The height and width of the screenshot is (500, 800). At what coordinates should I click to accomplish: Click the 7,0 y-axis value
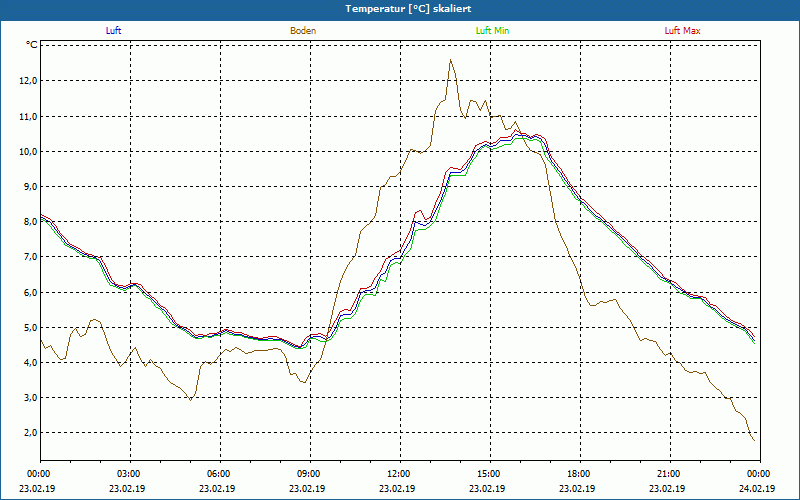30,257
